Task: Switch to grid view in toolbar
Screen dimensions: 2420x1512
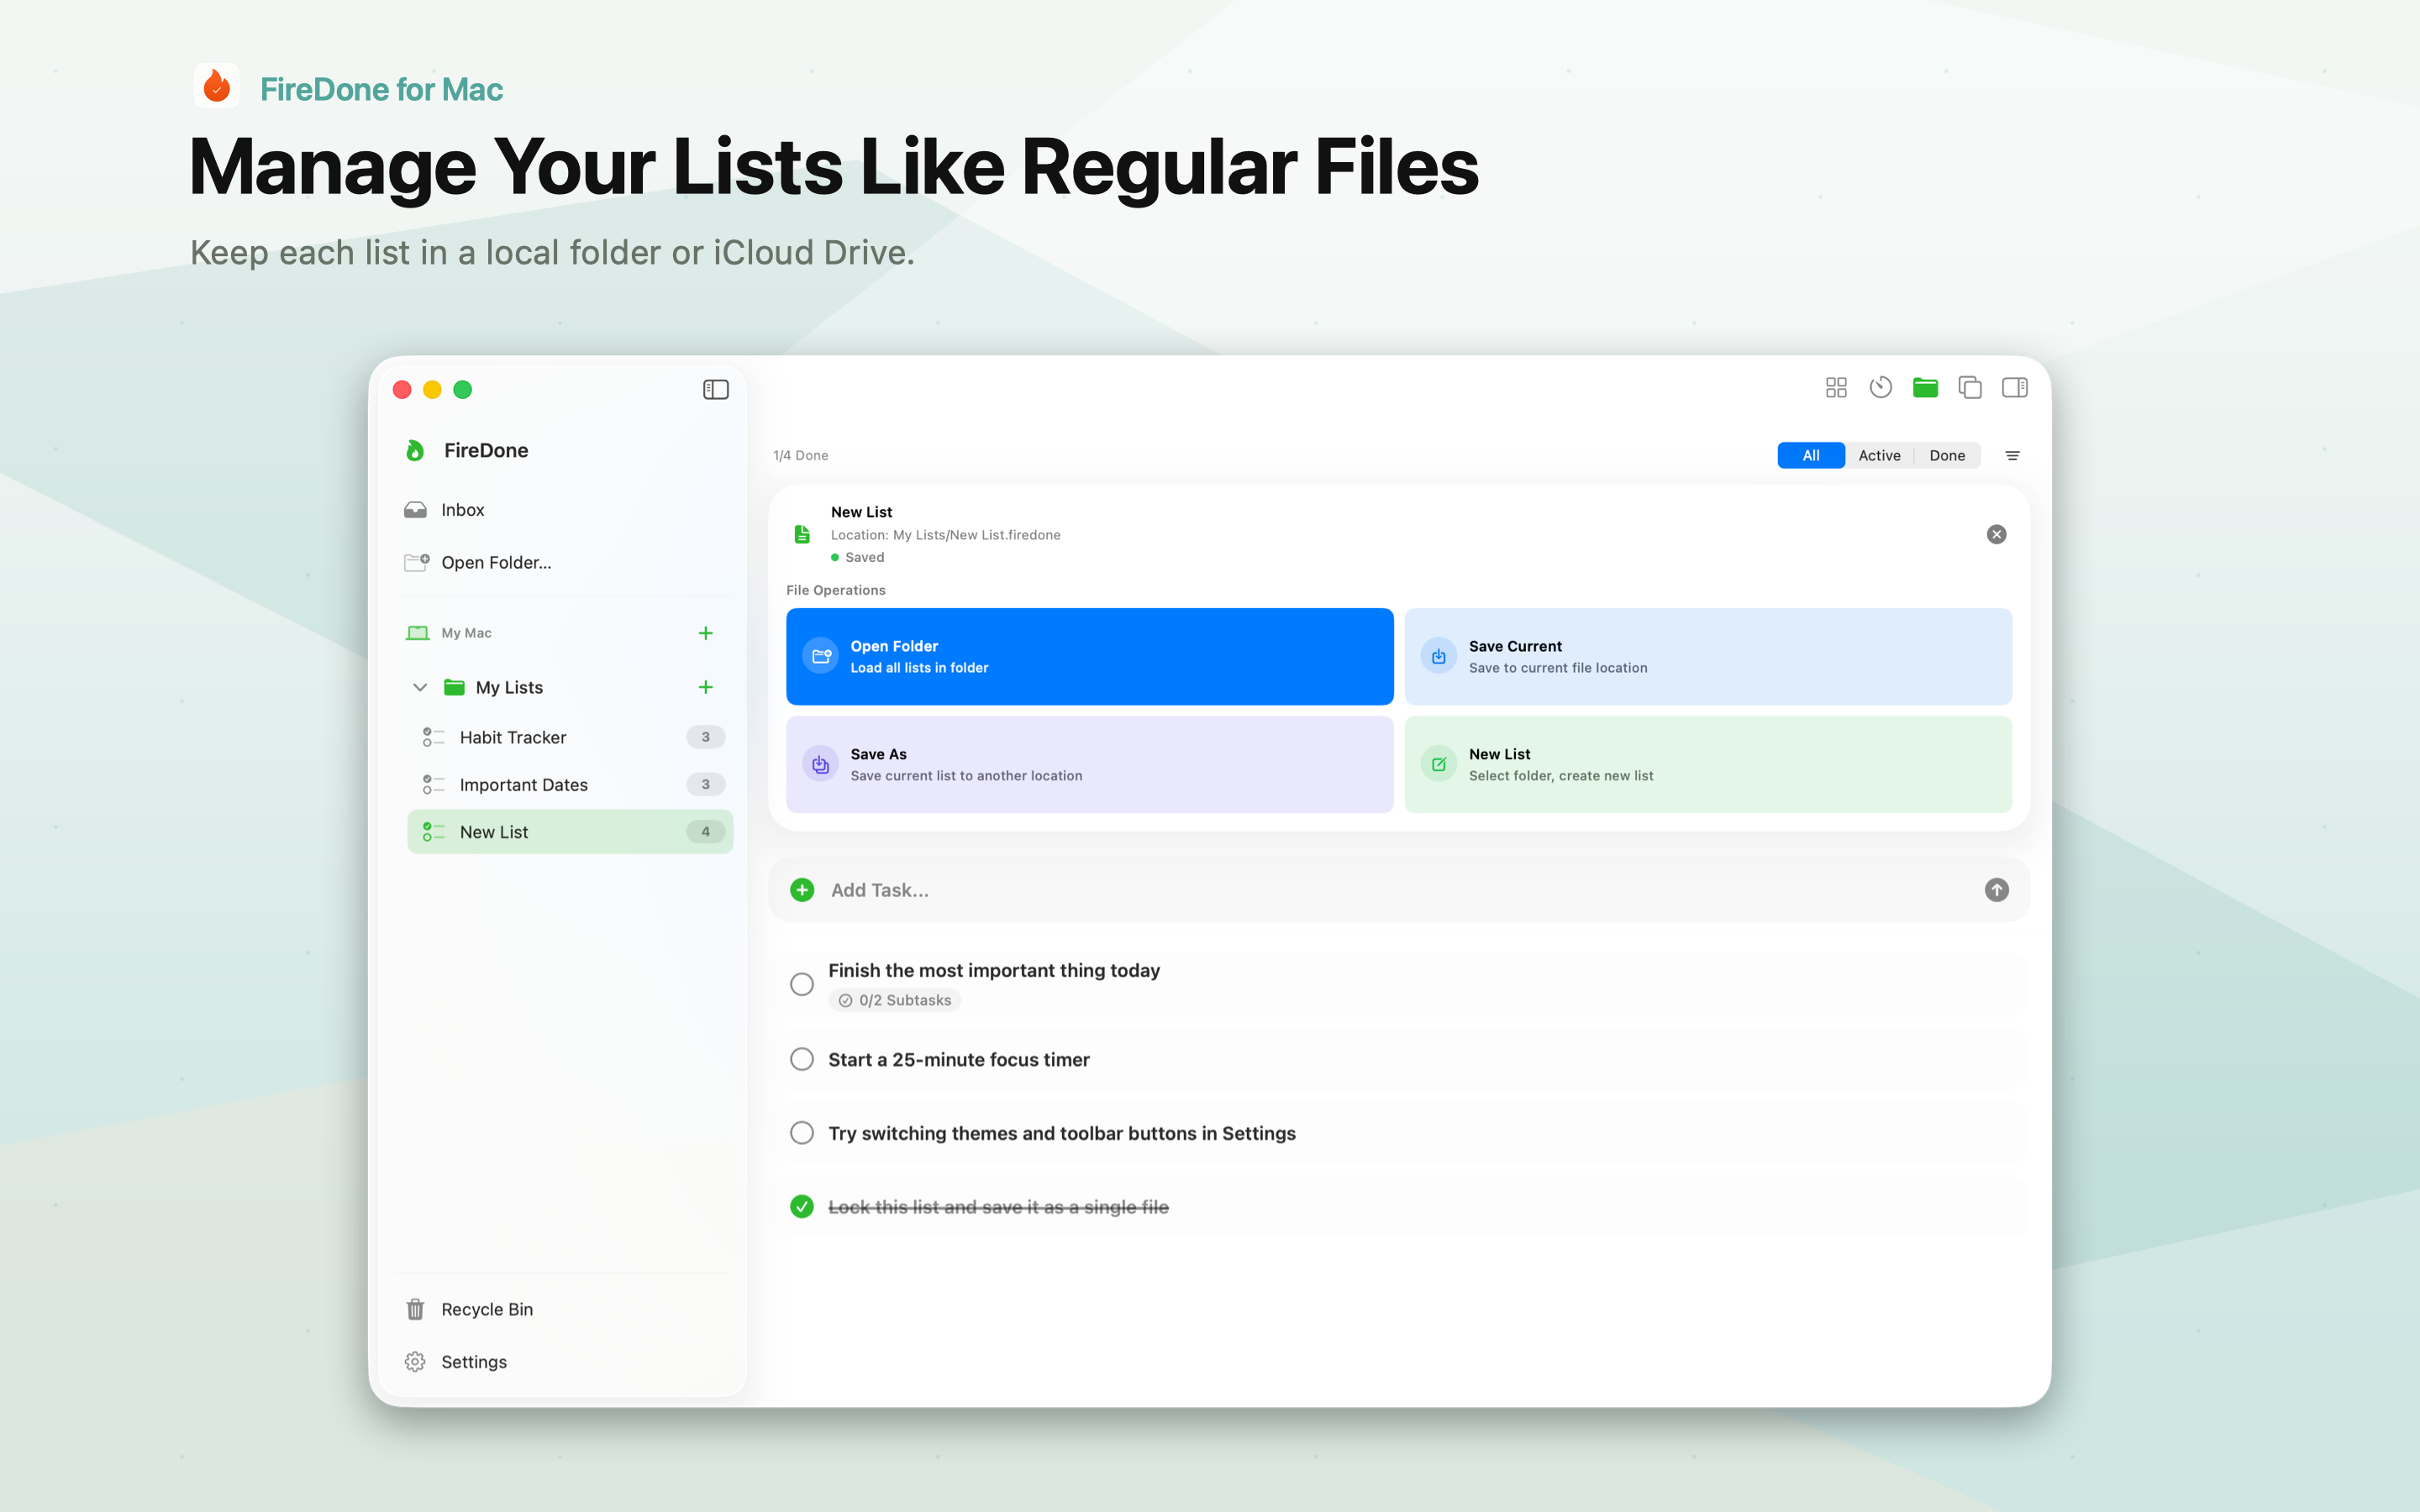Action: pos(1836,388)
